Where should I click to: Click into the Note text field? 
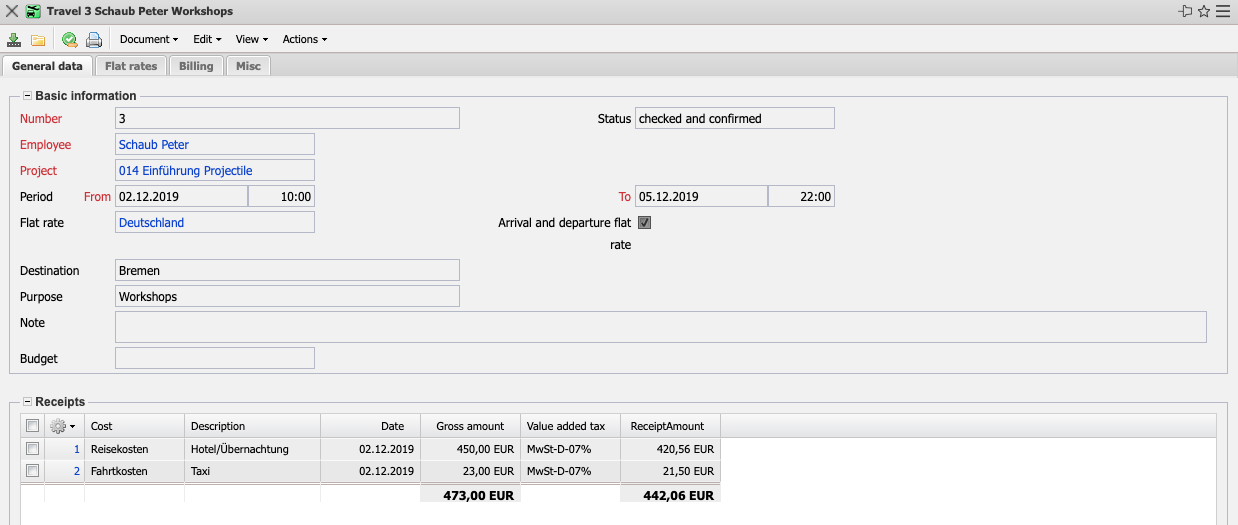click(660, 327)
